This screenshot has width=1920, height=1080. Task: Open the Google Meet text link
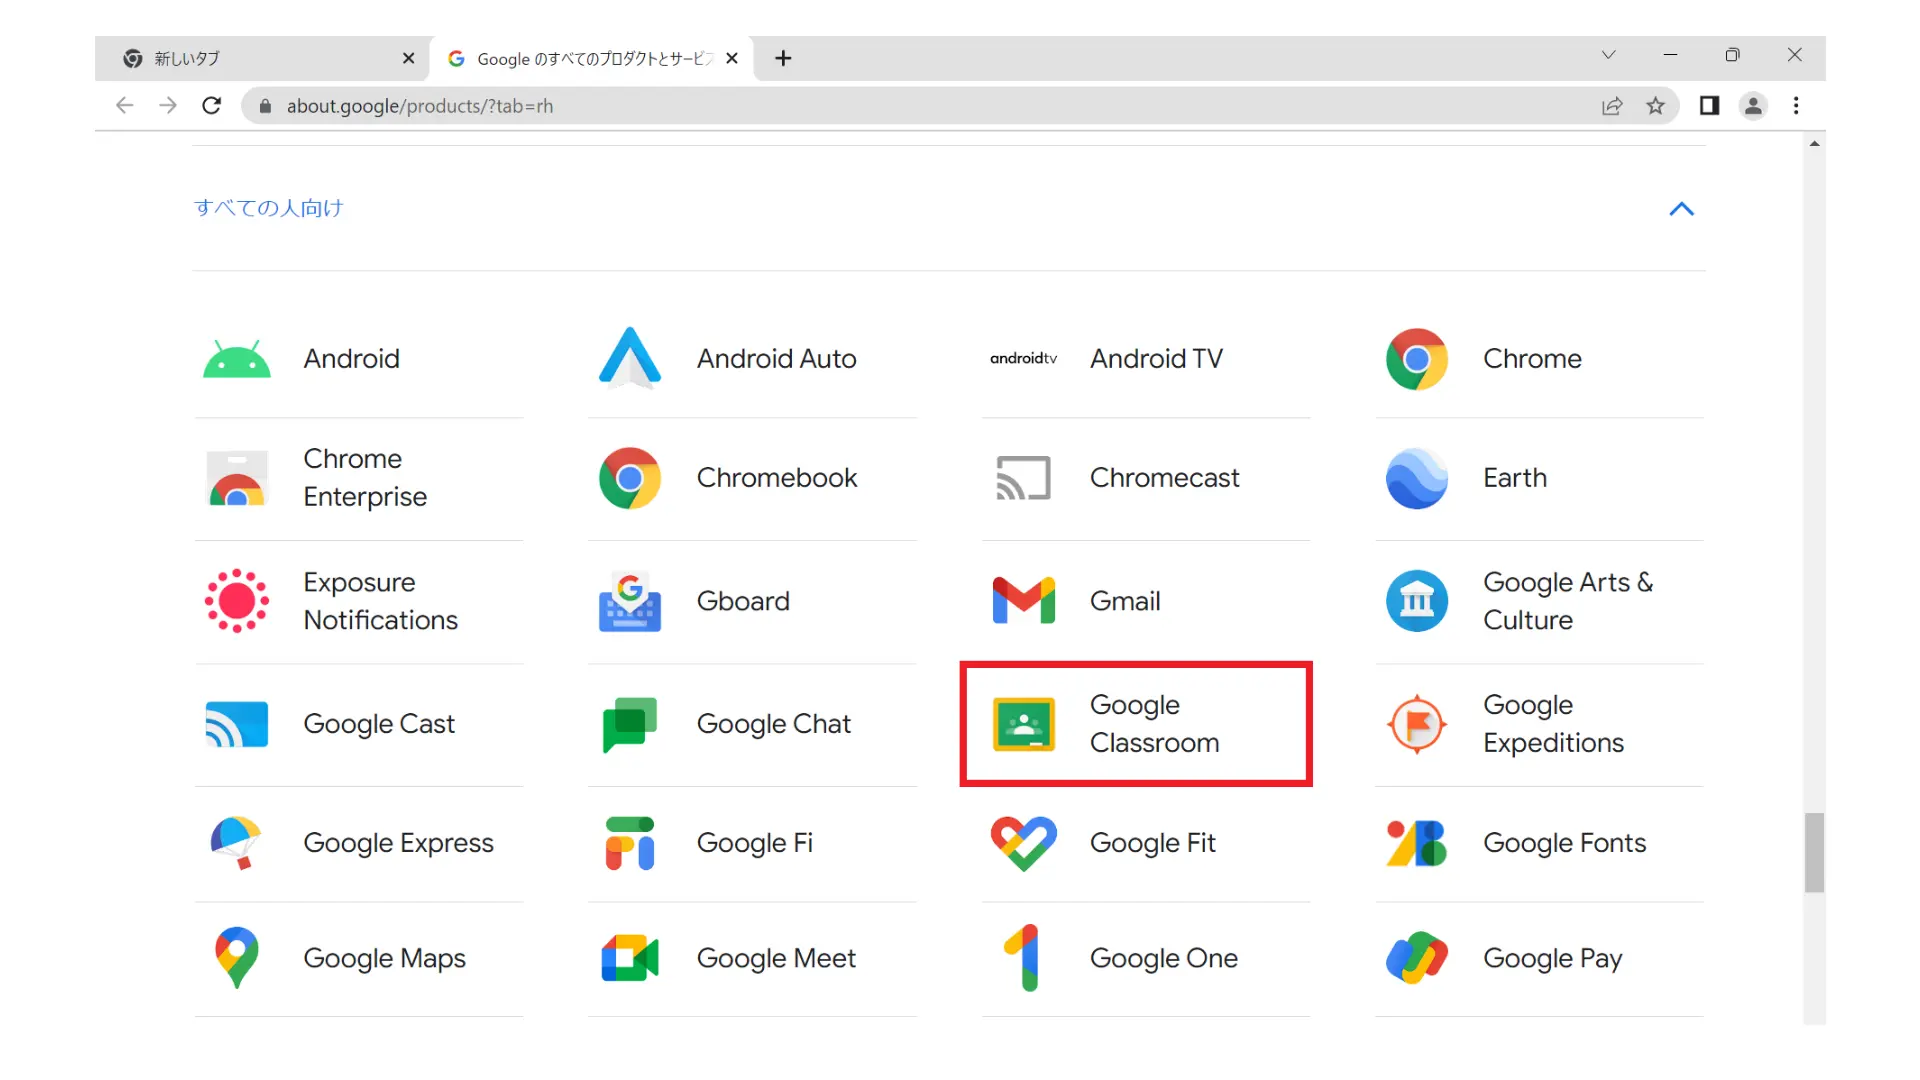776,958
